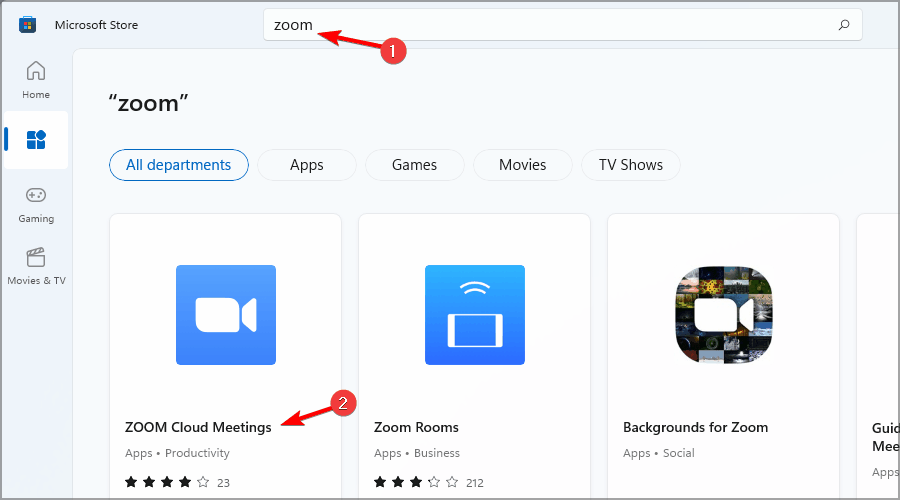
Task: Click the ZOOM Cloud Meetings title
Action: click(198, 427)
